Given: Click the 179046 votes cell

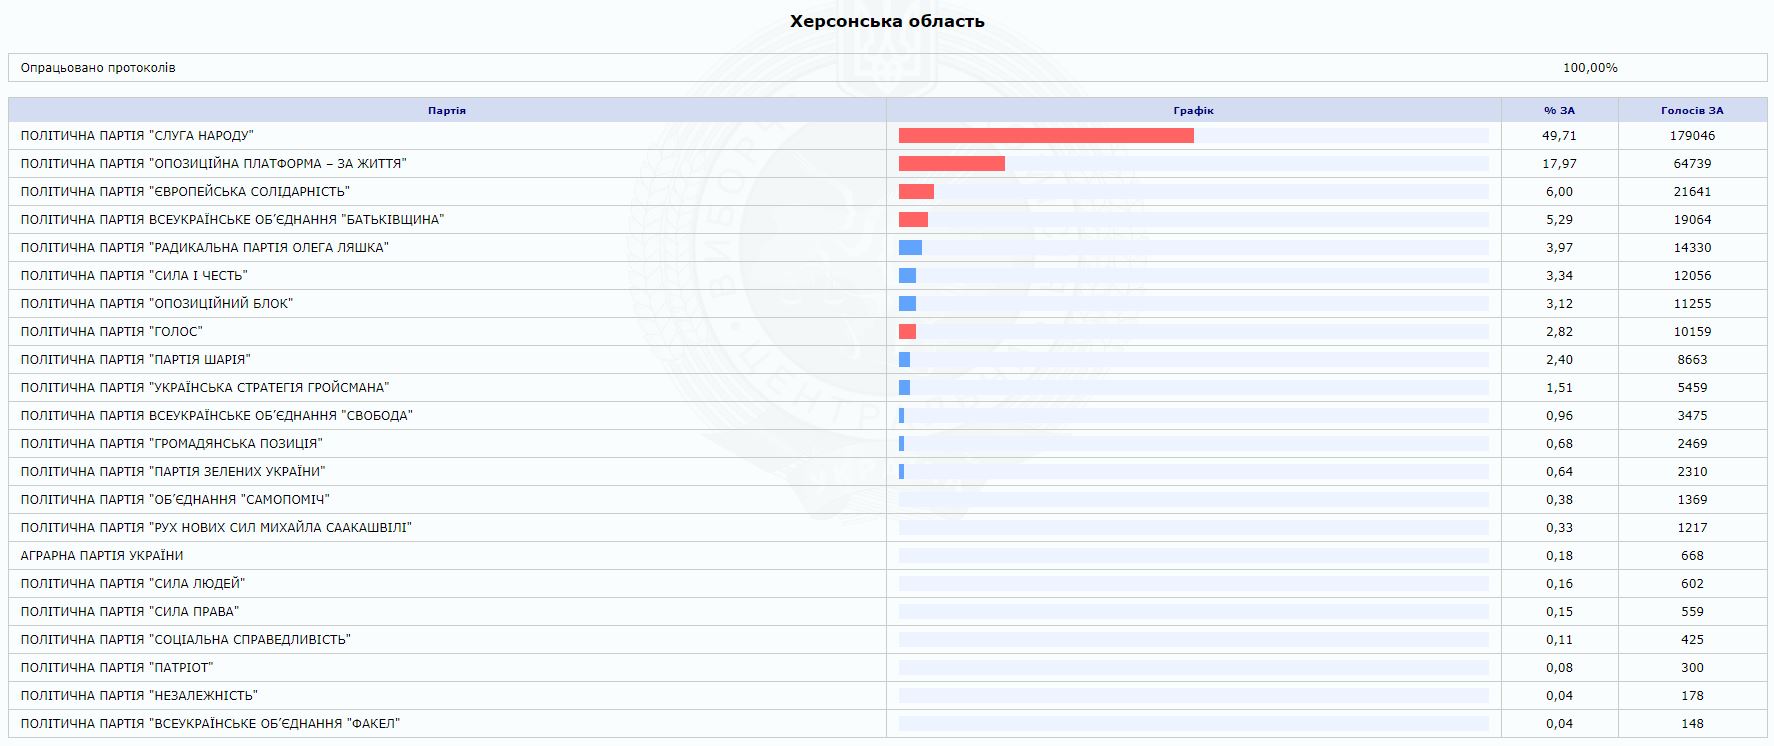Looking at the screenshot, I should pos(1692,136).
